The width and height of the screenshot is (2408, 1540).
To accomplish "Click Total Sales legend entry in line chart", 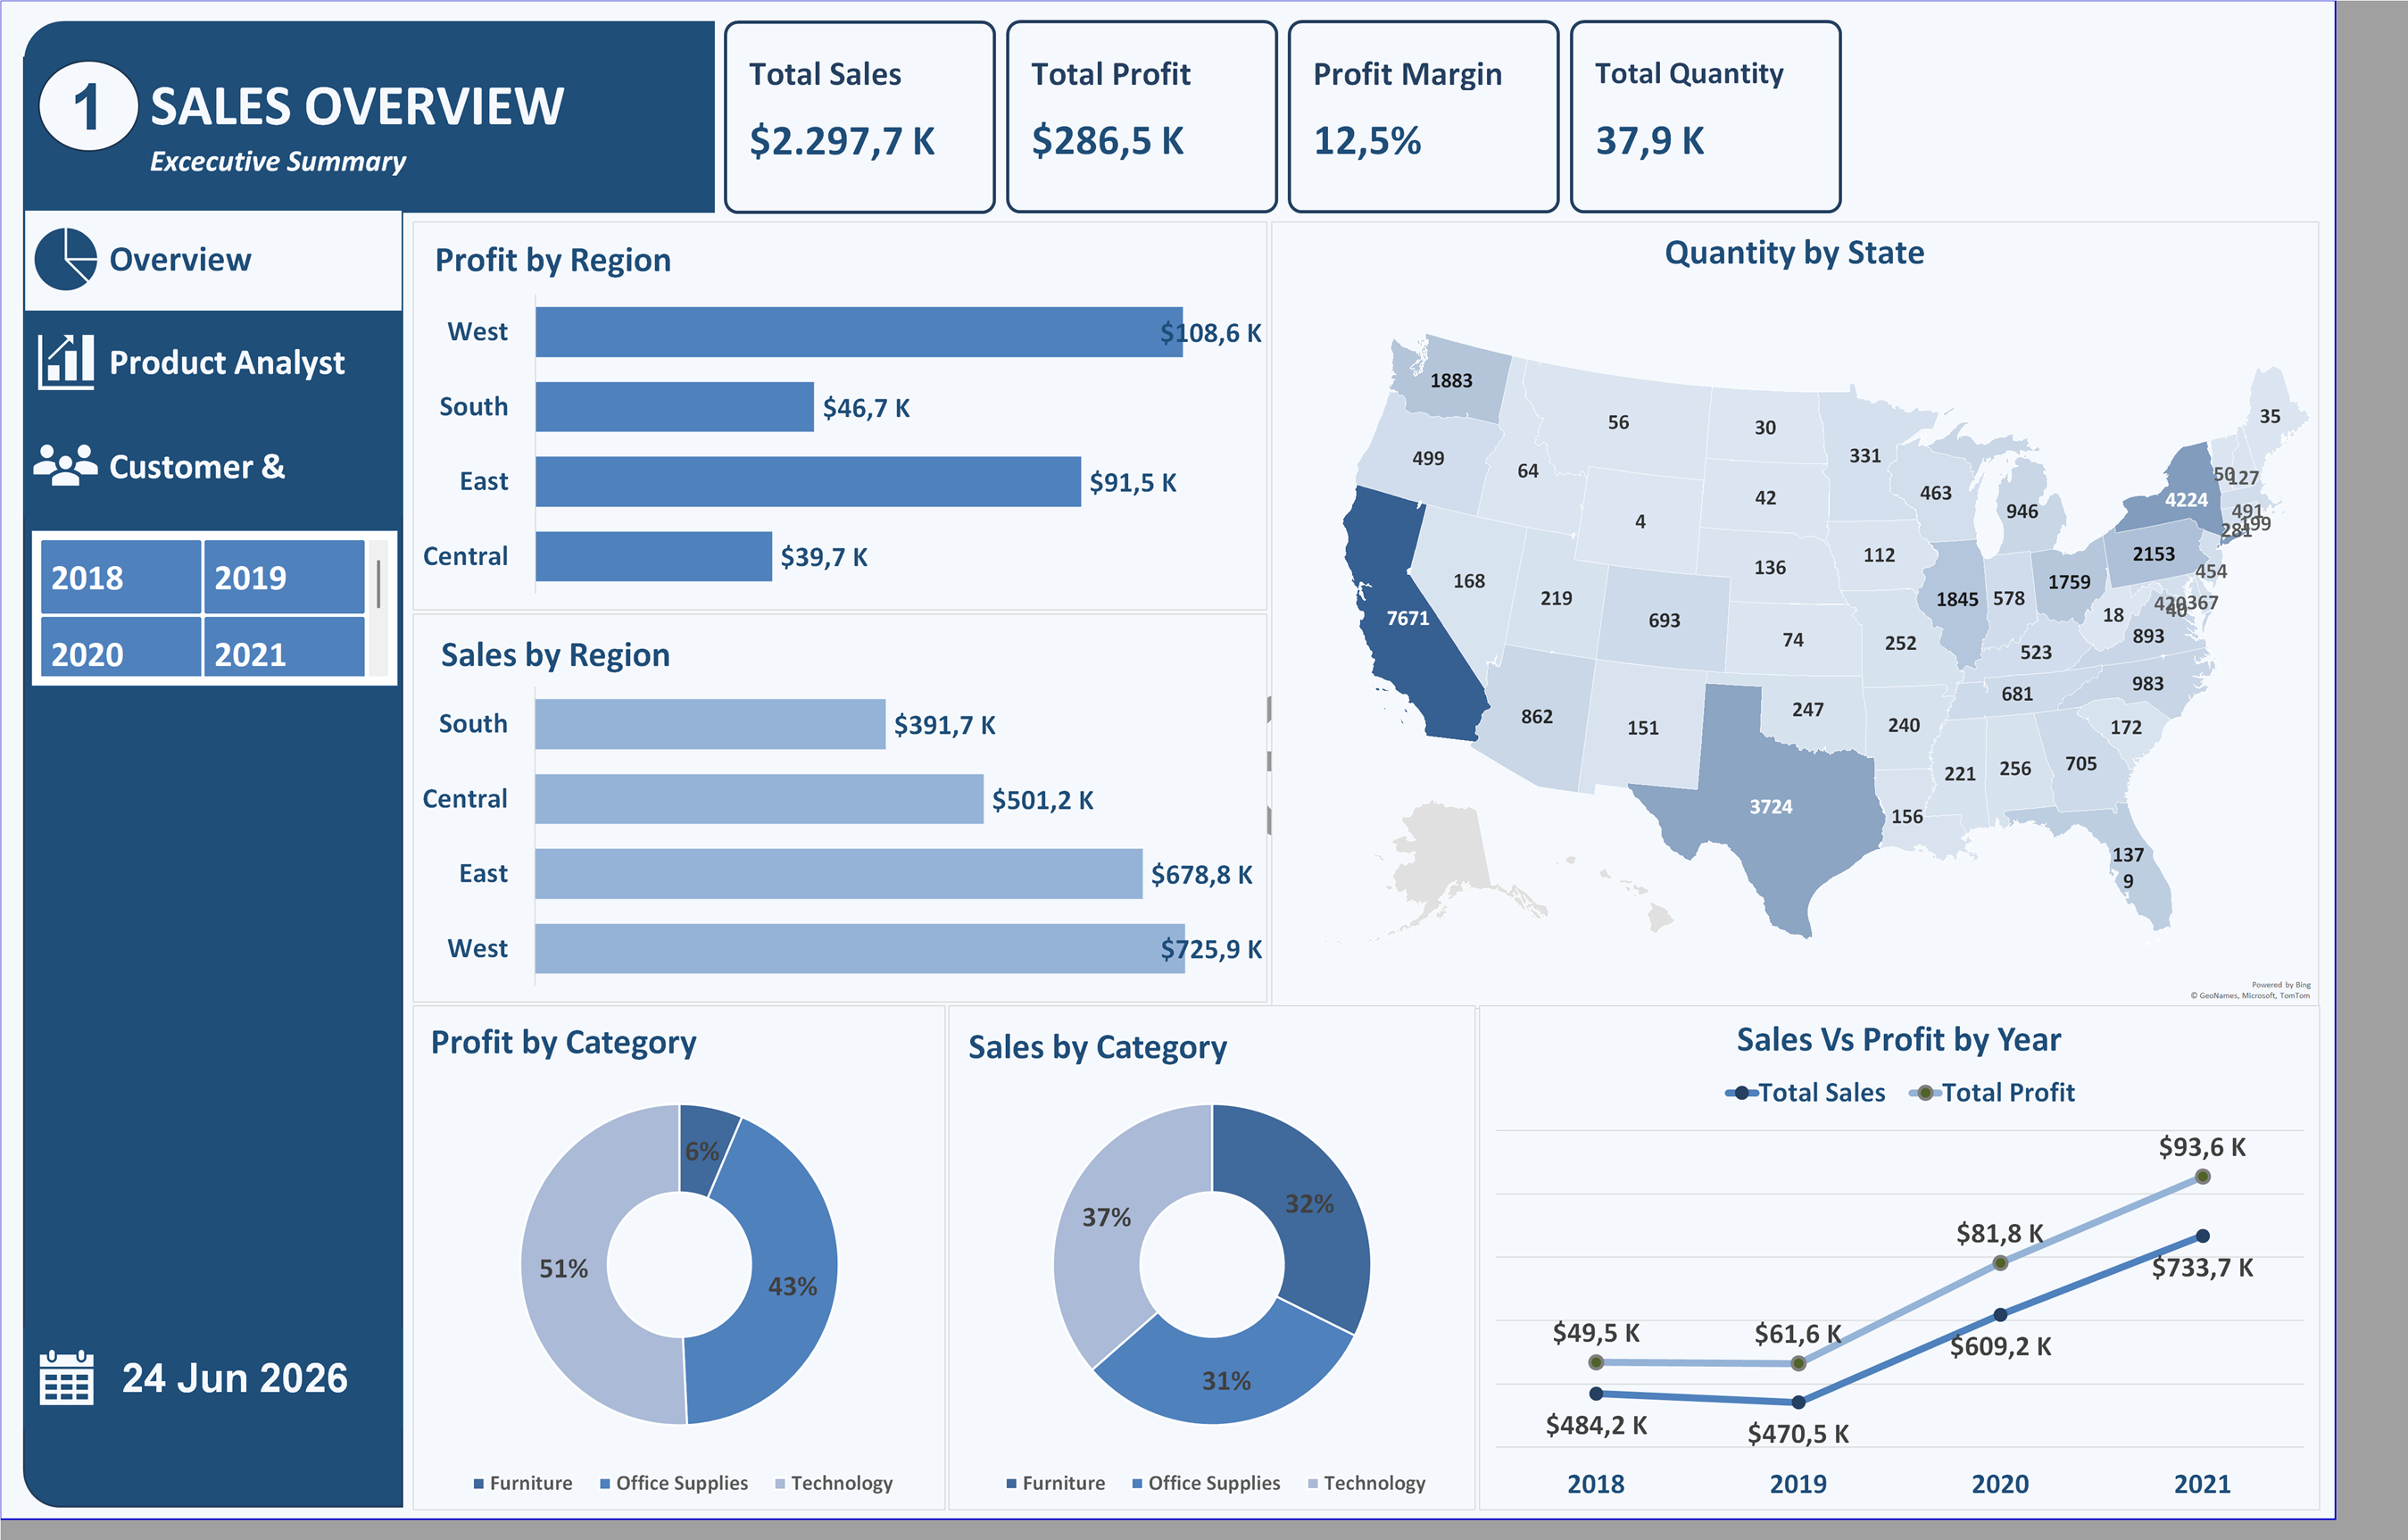I will coord(1805,1092).
